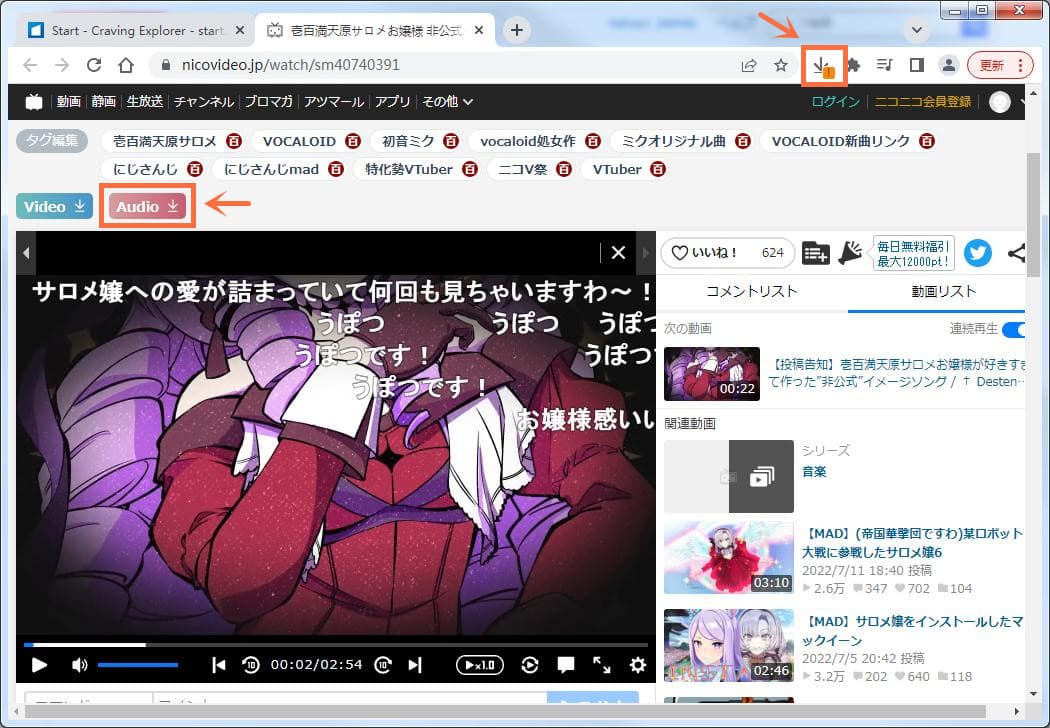Toggle comment display icon
This screenshot has height=728, width=1050.
tap(566, 664)
